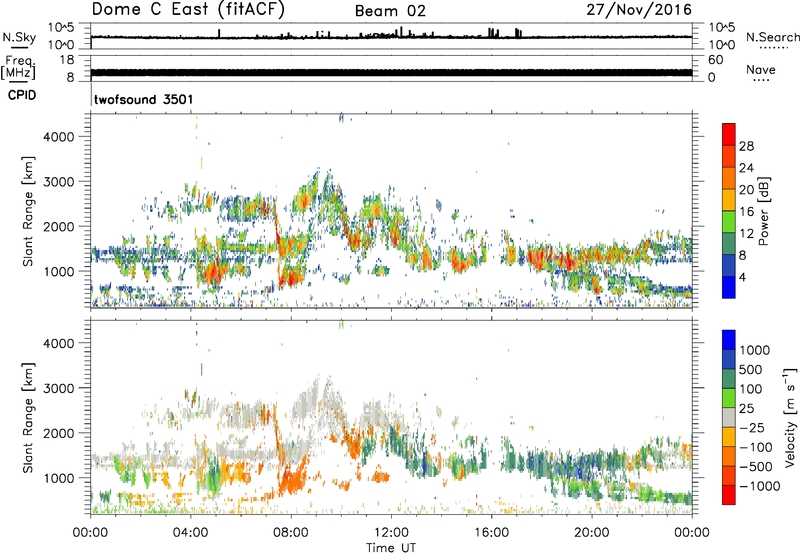Viewport: 800px width, 554px height.
Task: Click the power colorbar blue segment near 4
Action: (x=729, y=287)
